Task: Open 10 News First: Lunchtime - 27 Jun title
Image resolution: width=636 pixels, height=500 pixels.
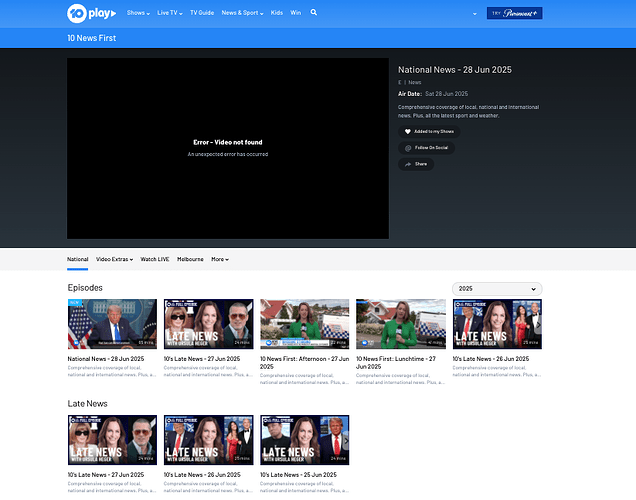Action: coord(396,363)
